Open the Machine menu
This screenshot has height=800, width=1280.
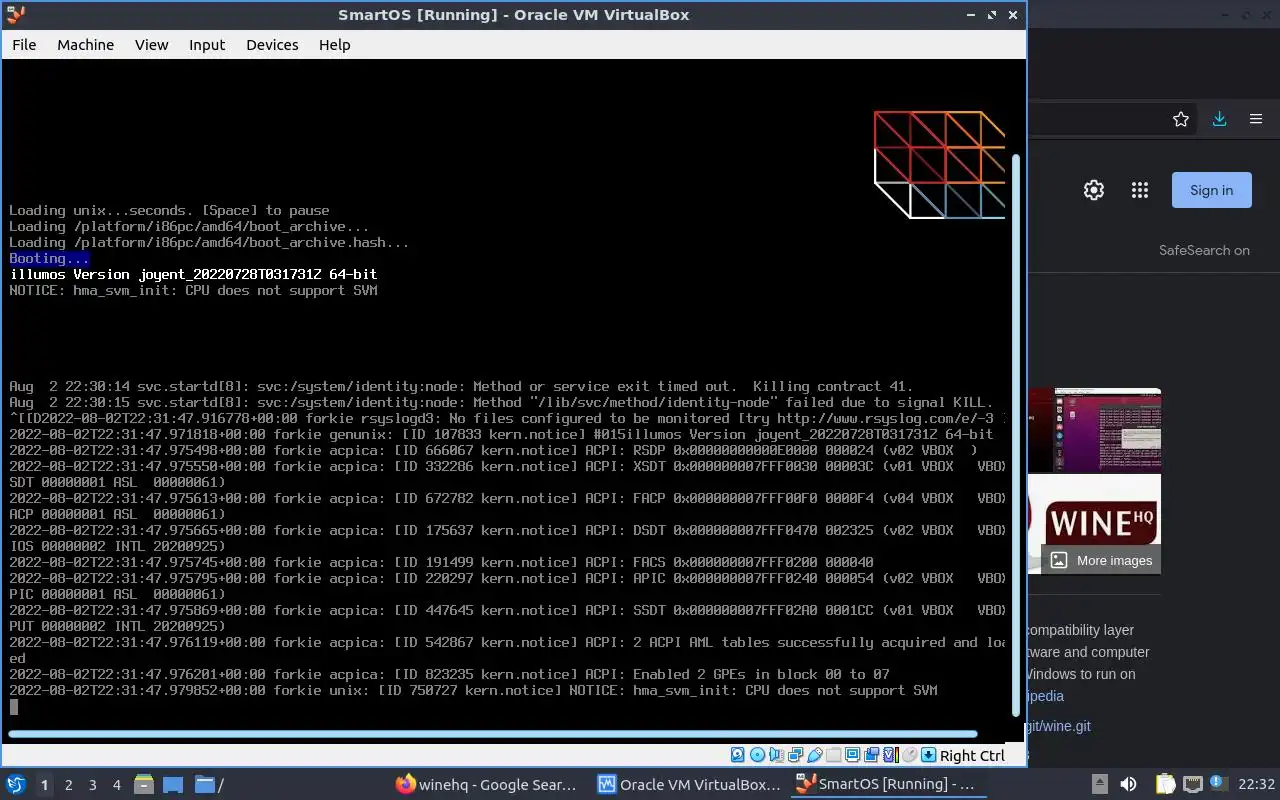tap(85, 45)
